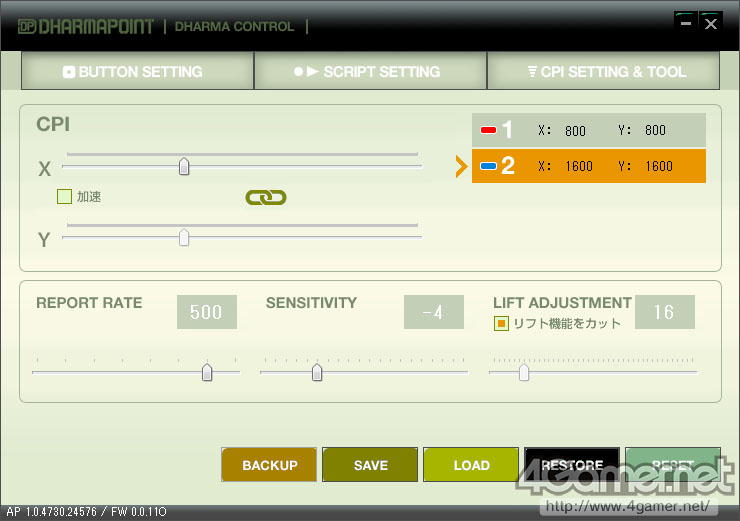Click the DHARMAPOINT logo
Image resolution: width=740 pixels, height=521 pixels.
click(85, 26)
